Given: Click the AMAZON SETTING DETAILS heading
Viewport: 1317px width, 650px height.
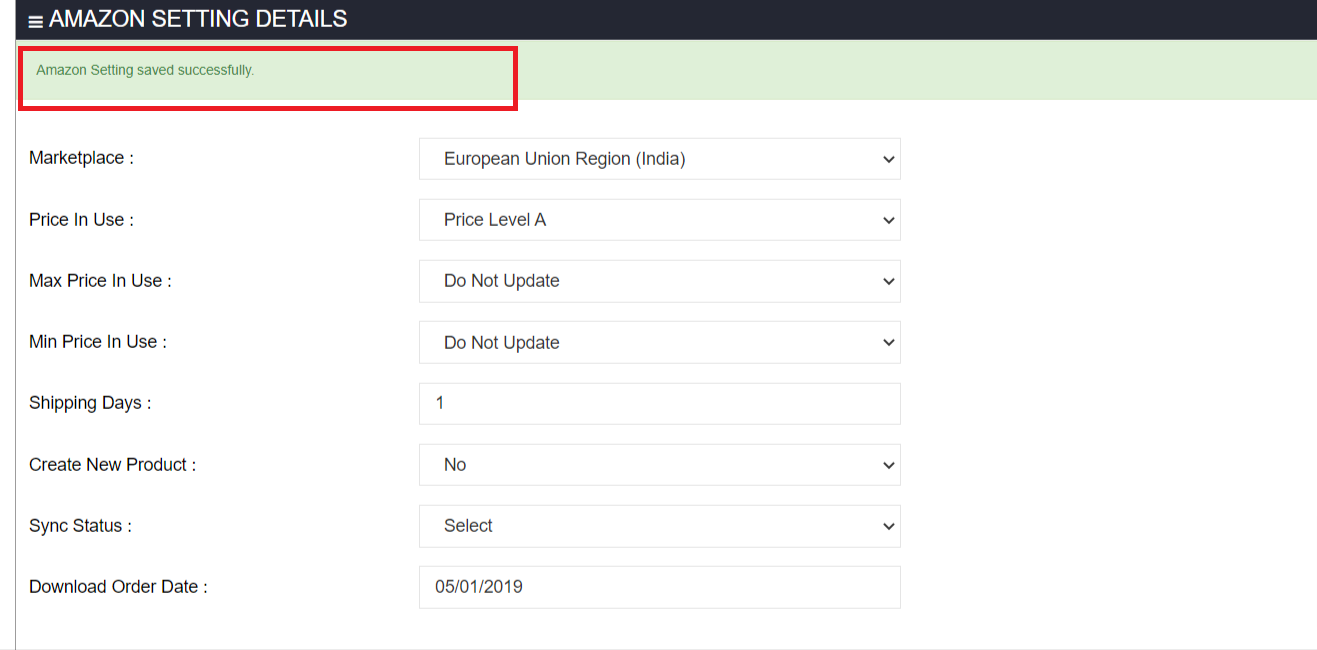Looking at the screenshot, I should [x=198, y=19].
